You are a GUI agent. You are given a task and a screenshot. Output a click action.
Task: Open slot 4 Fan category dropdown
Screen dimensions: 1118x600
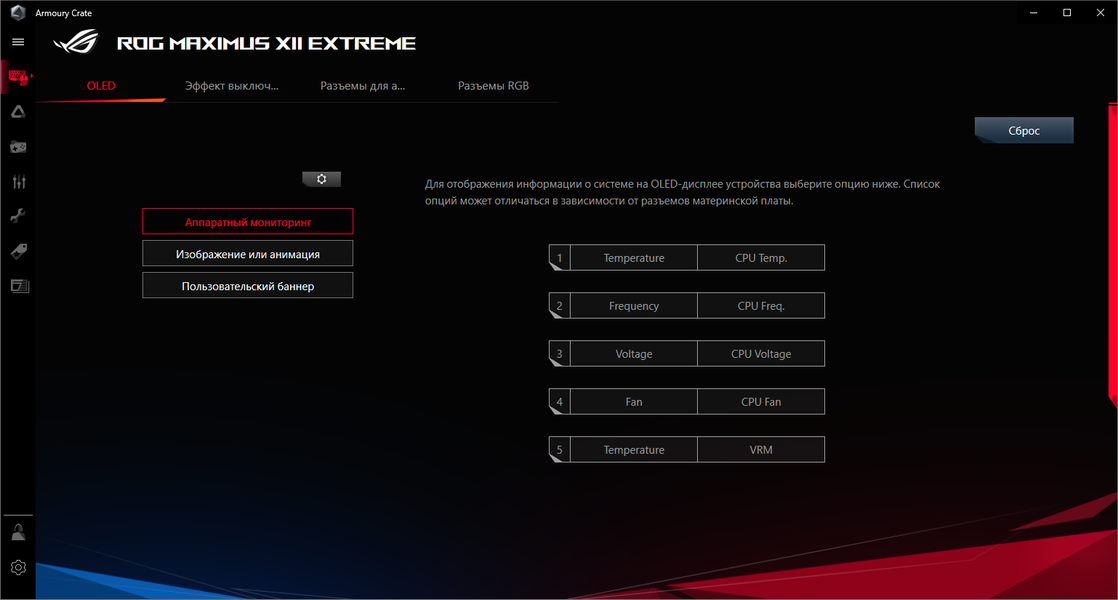click(x=634, y=402)
